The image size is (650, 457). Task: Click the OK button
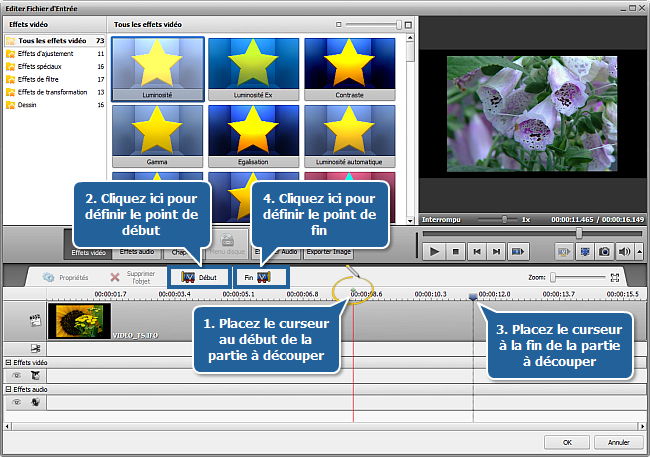(567, 441)
